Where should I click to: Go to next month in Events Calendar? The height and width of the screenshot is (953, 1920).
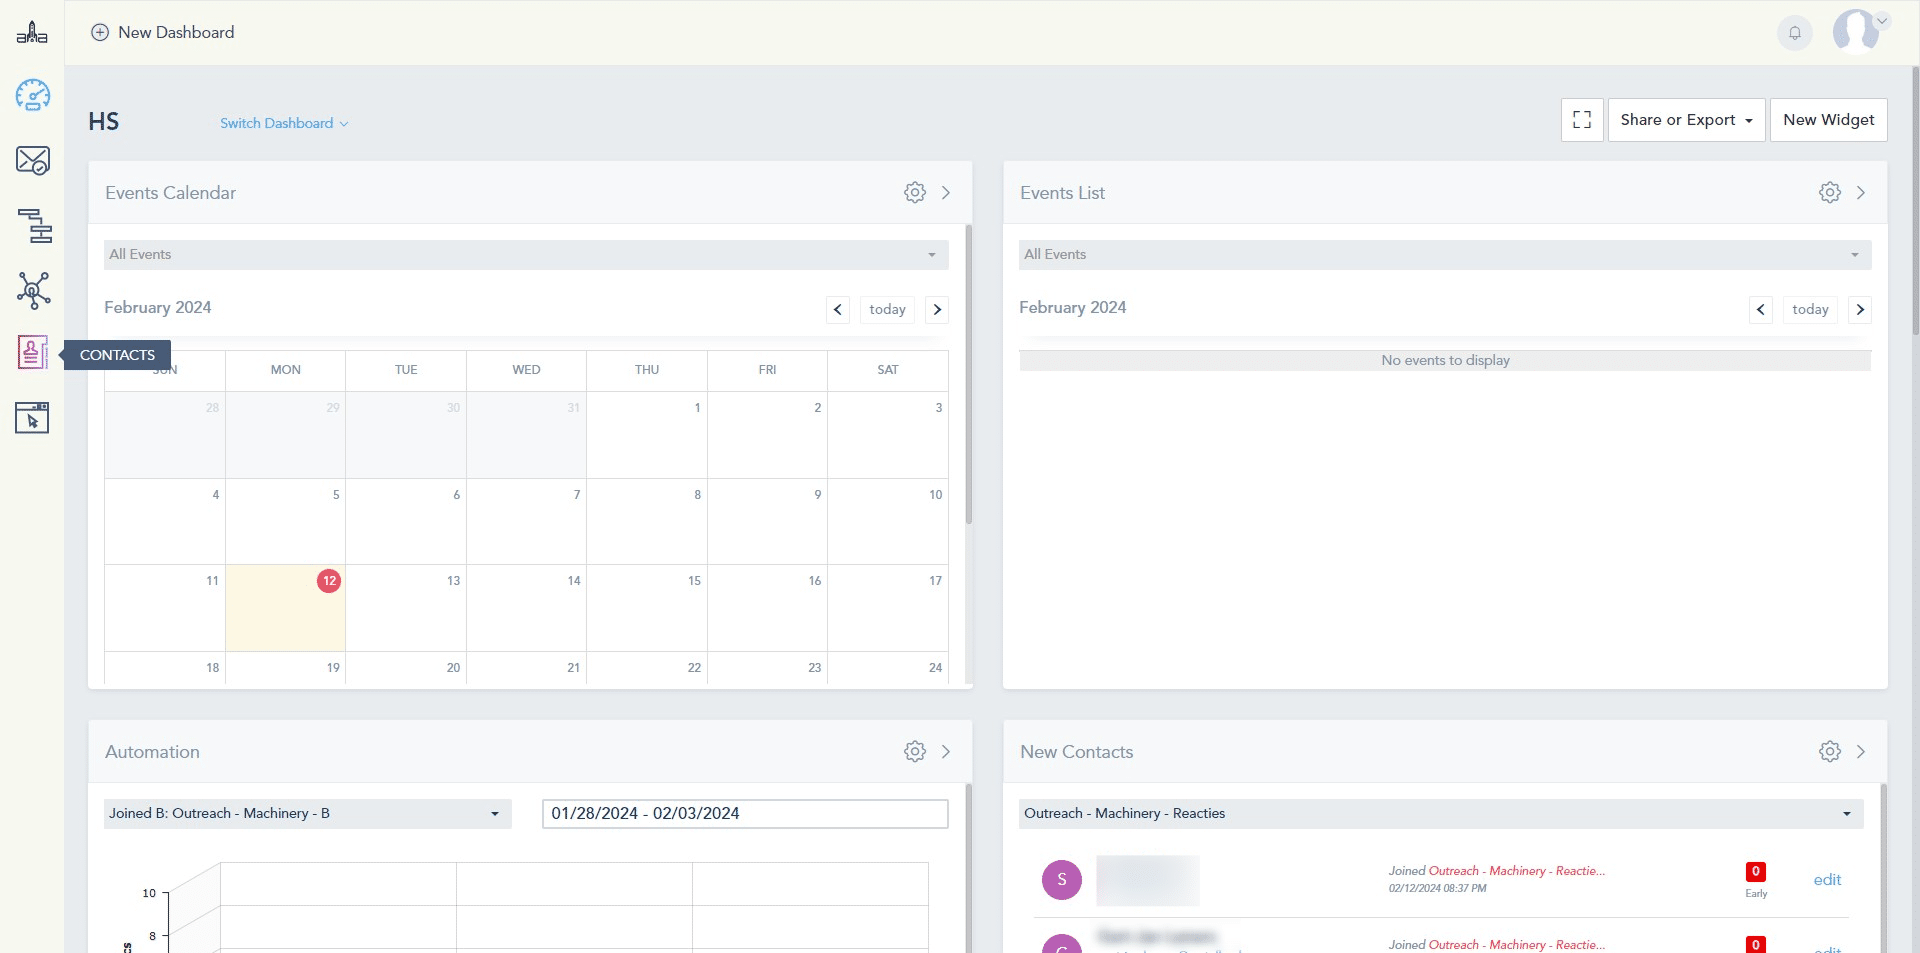coord(937,310)
